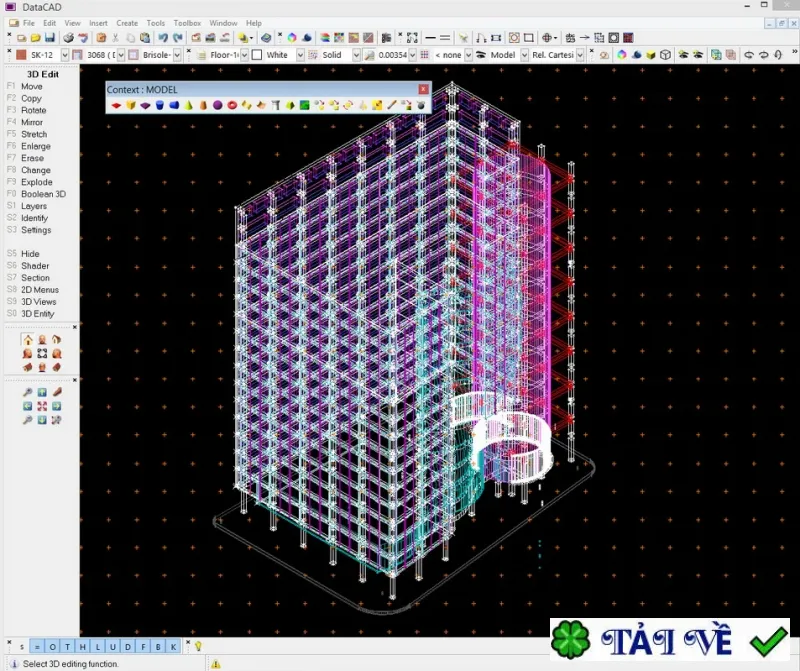Choose Shader in the 3D Edit menu
The image size is (800, 671).
[x=35, y=266]
